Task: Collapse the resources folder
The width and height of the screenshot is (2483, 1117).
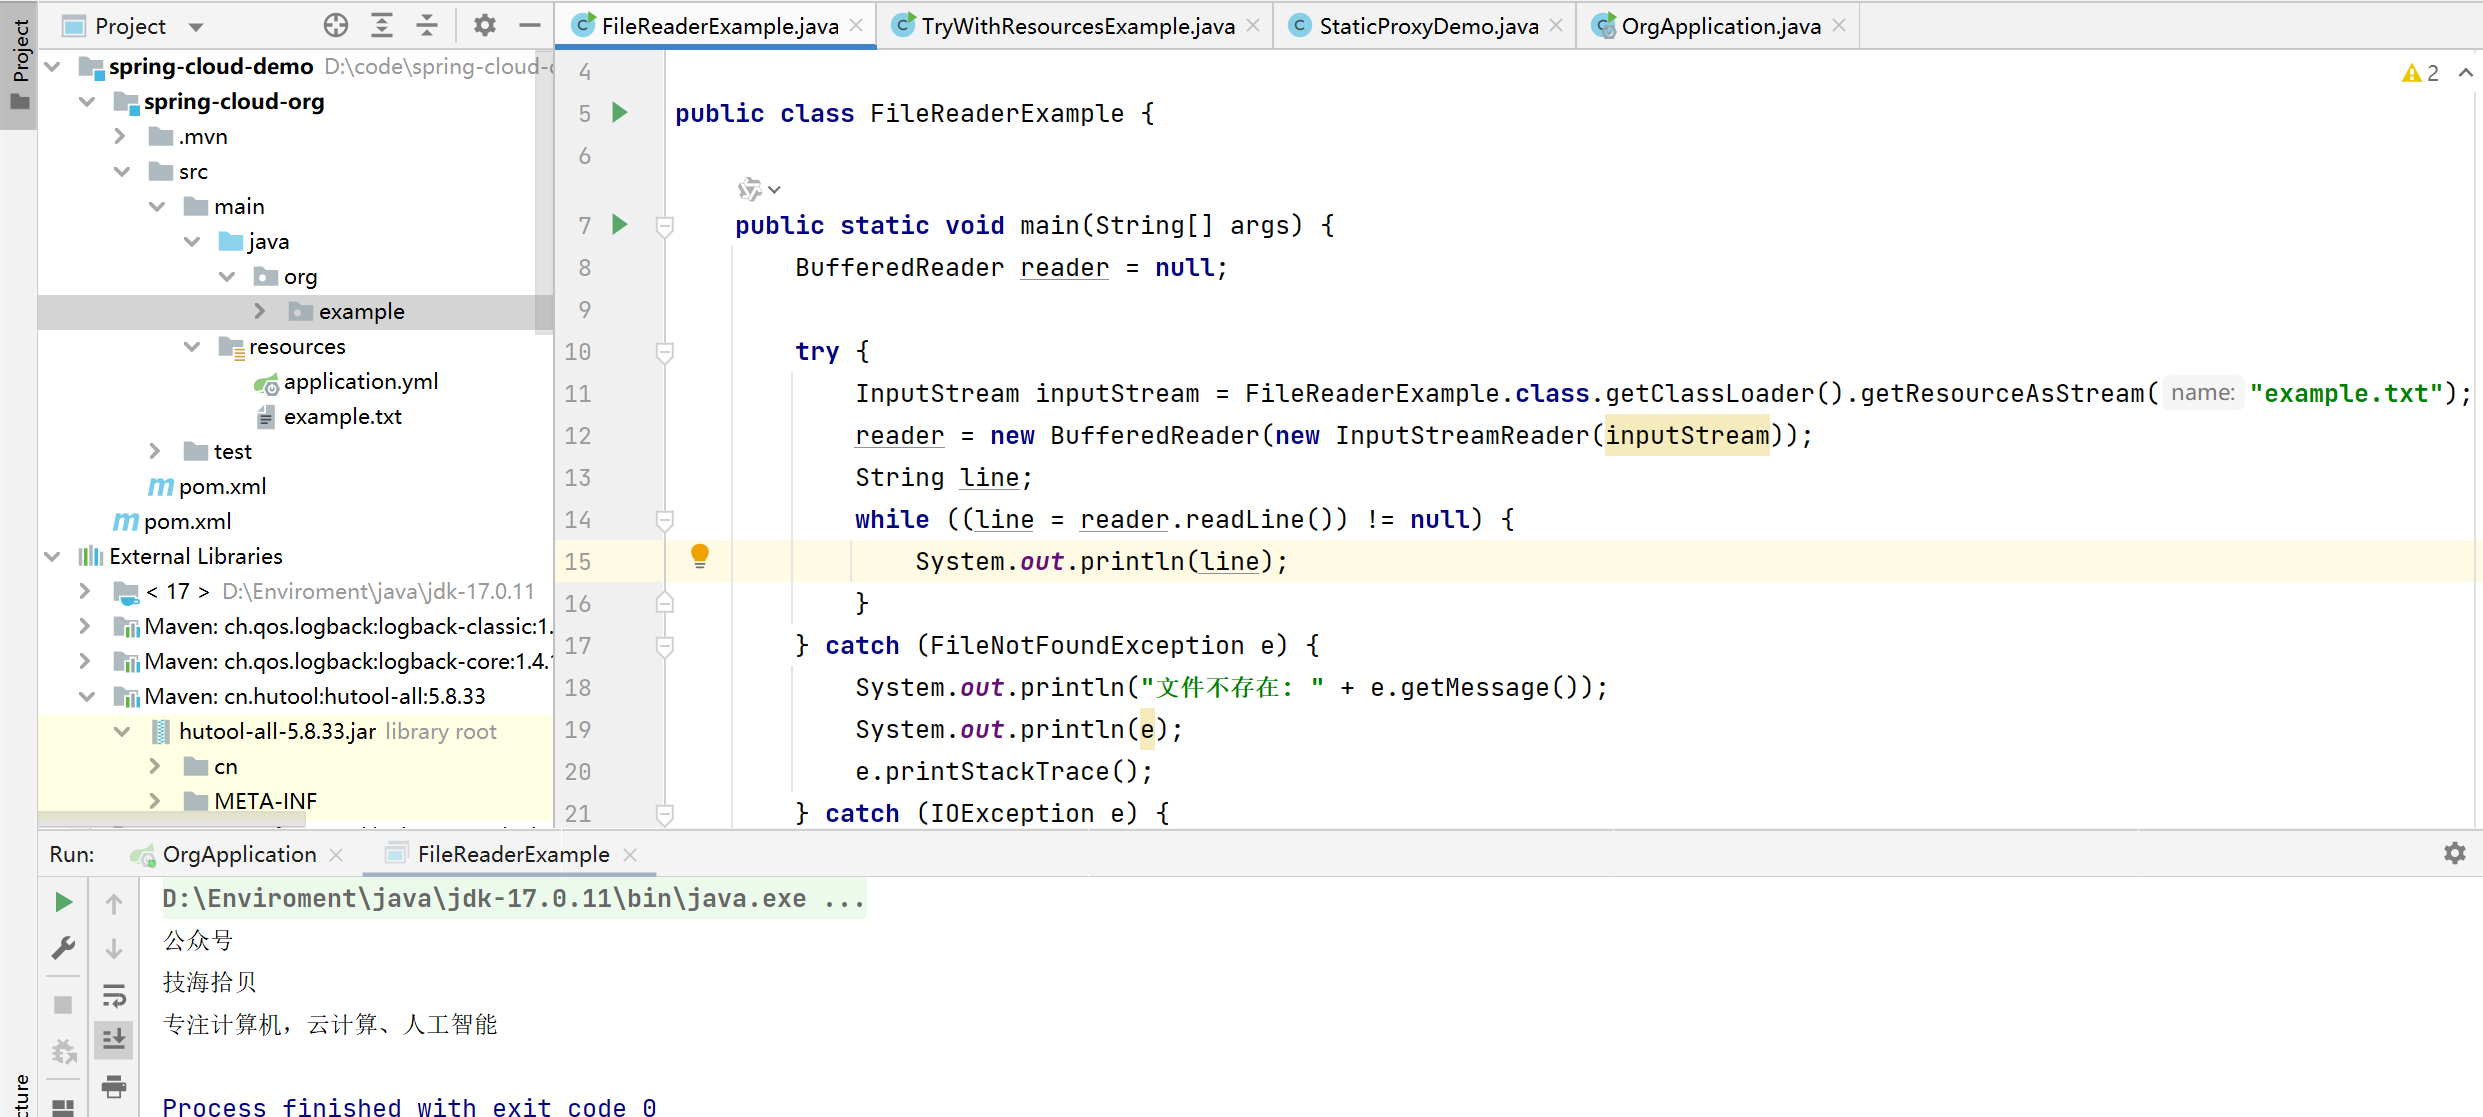Action: click(x=192, y=346)
